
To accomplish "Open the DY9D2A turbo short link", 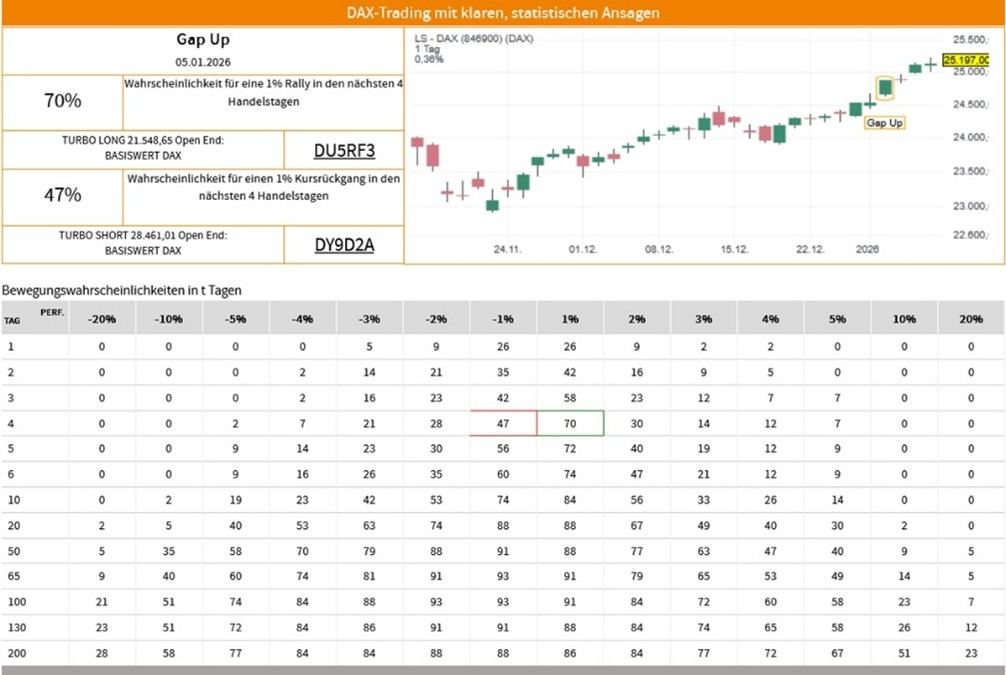I will point(344,245).
